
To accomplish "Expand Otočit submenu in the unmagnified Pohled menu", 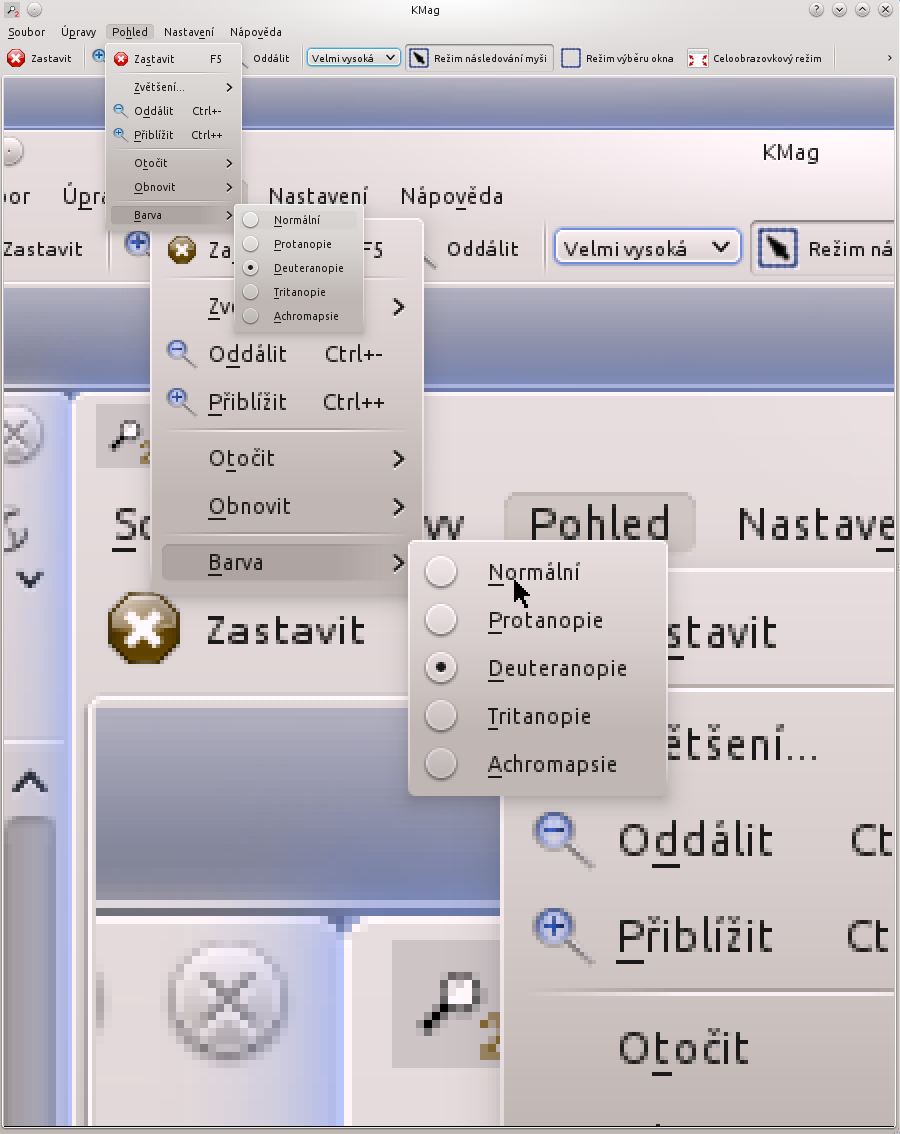I will pos(174,163).
